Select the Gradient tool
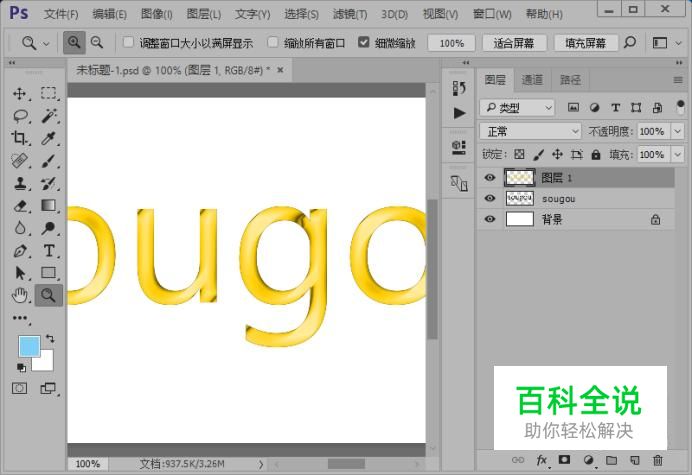The width and height of the screenshot is (692, 475). click(x=49, y=206)
